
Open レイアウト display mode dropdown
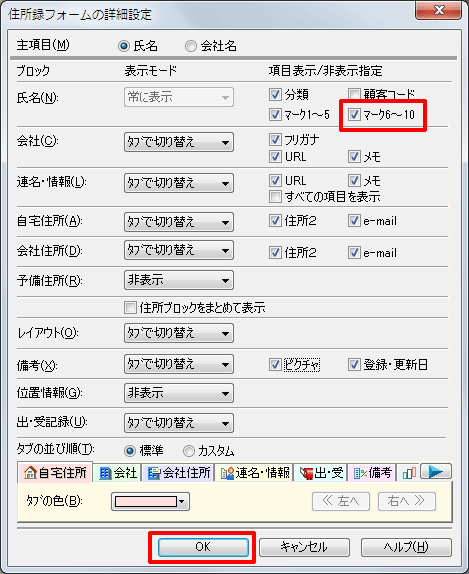tap(179, 333)
